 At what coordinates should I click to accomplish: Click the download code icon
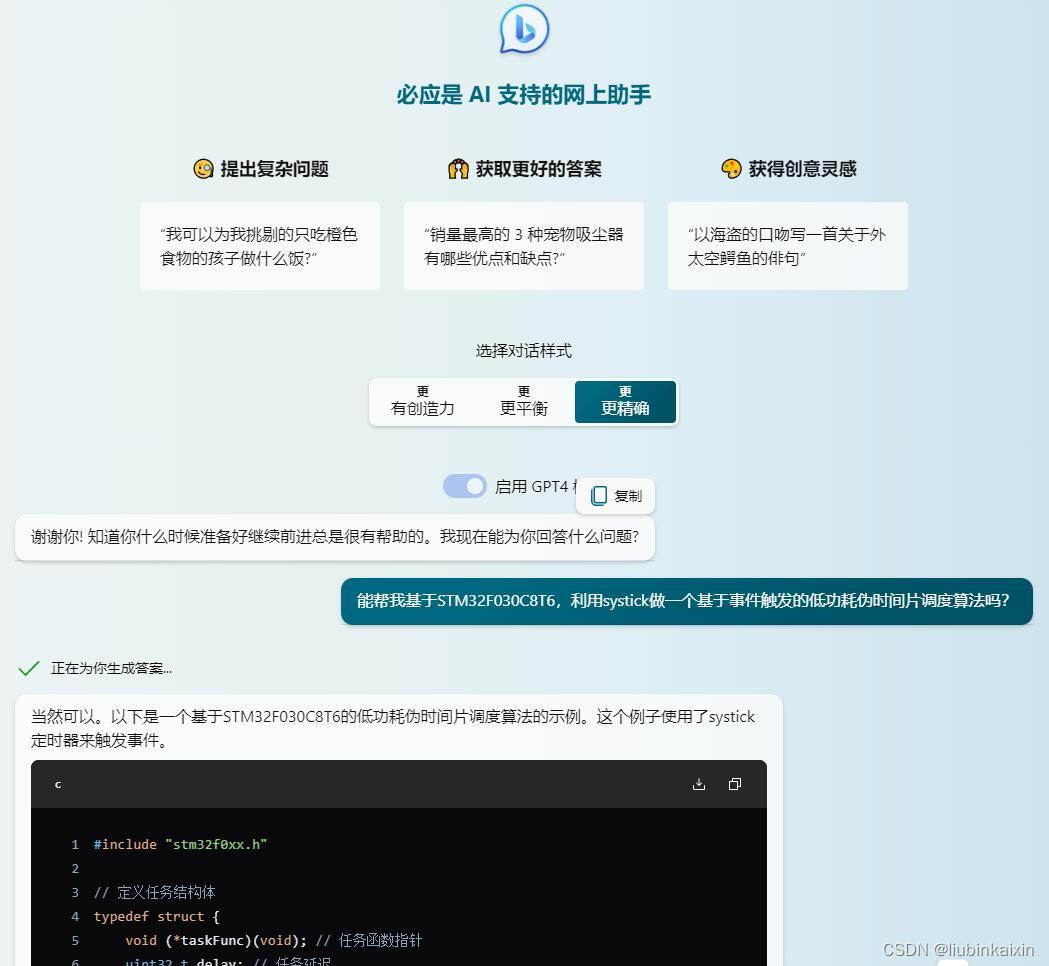pos(698,784)
